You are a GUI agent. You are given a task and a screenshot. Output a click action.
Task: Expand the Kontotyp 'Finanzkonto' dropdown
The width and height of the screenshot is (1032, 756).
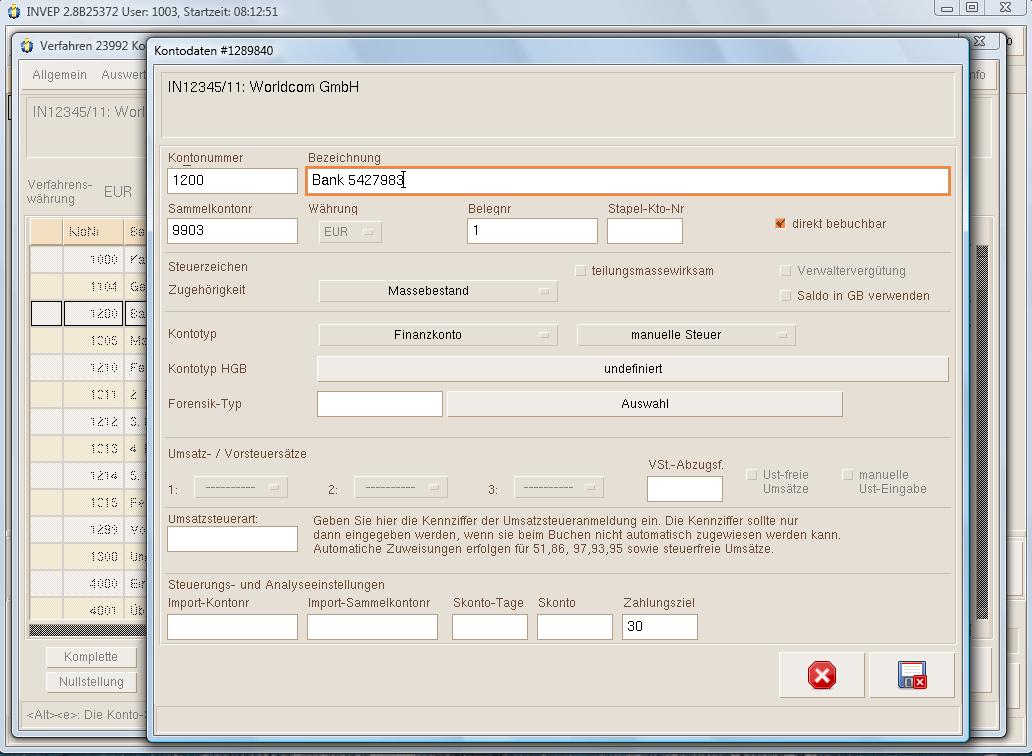click(x=438, y=335)
